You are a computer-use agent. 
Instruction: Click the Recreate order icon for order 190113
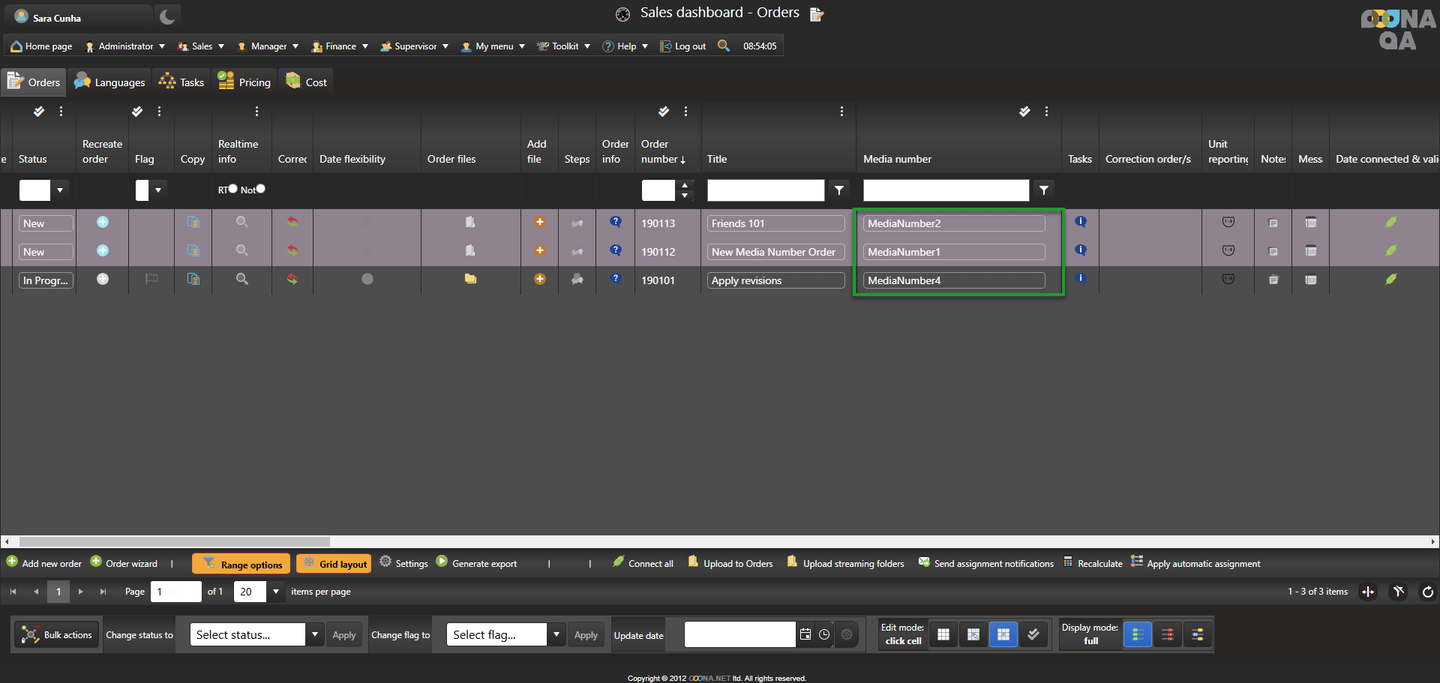tap(102, 222)
